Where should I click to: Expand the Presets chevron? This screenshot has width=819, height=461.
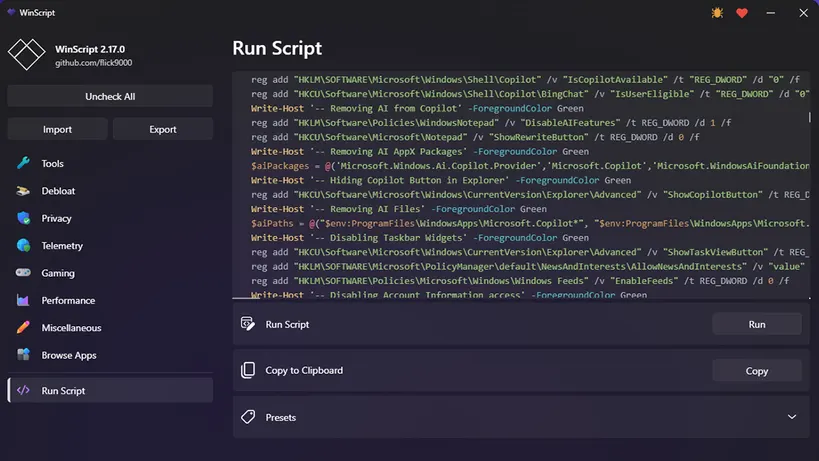pos(792,417)
